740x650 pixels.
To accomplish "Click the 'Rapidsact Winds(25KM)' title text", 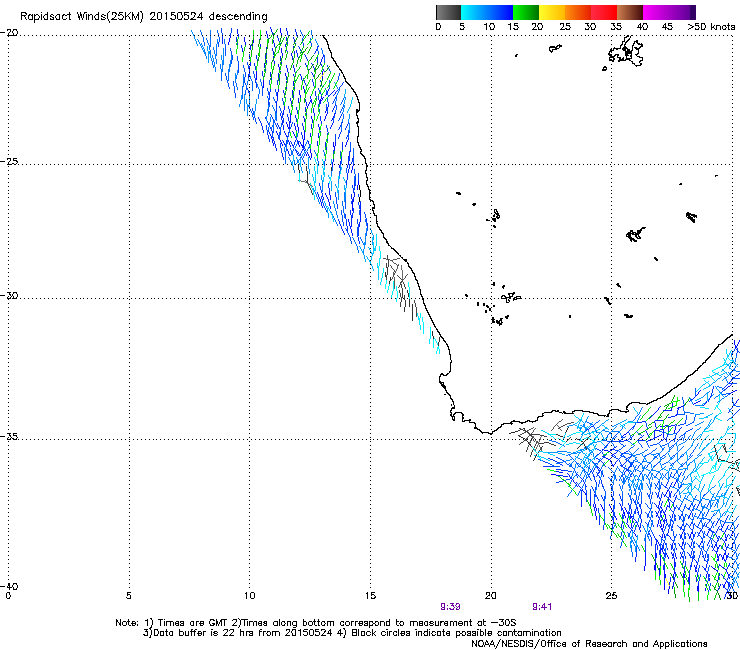I will [x=82, y=17].
